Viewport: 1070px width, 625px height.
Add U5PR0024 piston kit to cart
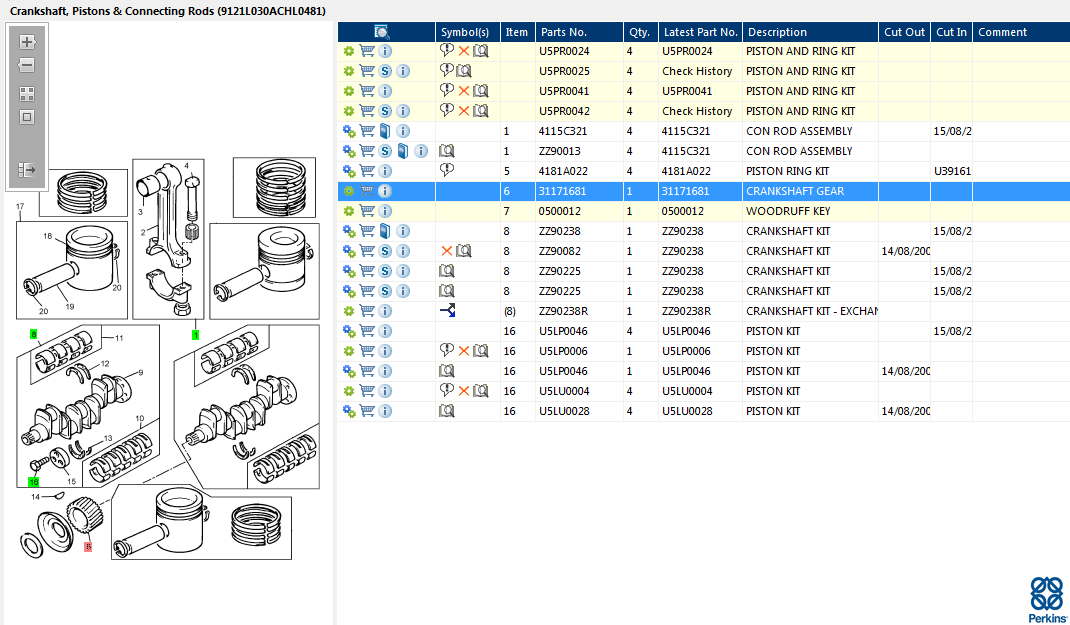point(367,51)
